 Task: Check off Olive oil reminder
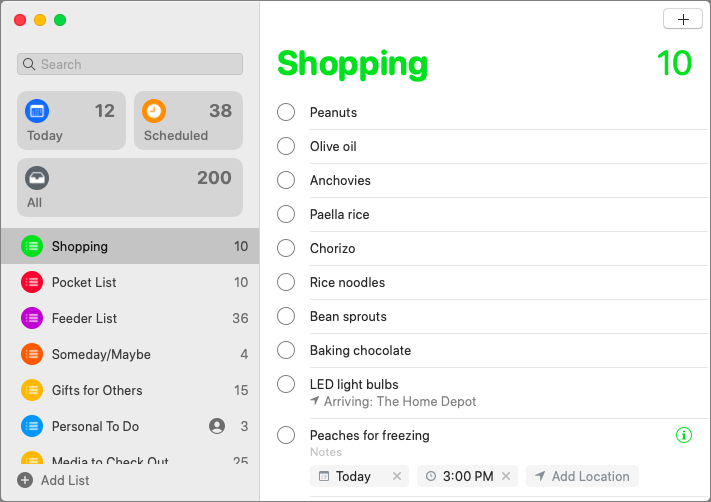pyautogui.click(x=286, y=146)
